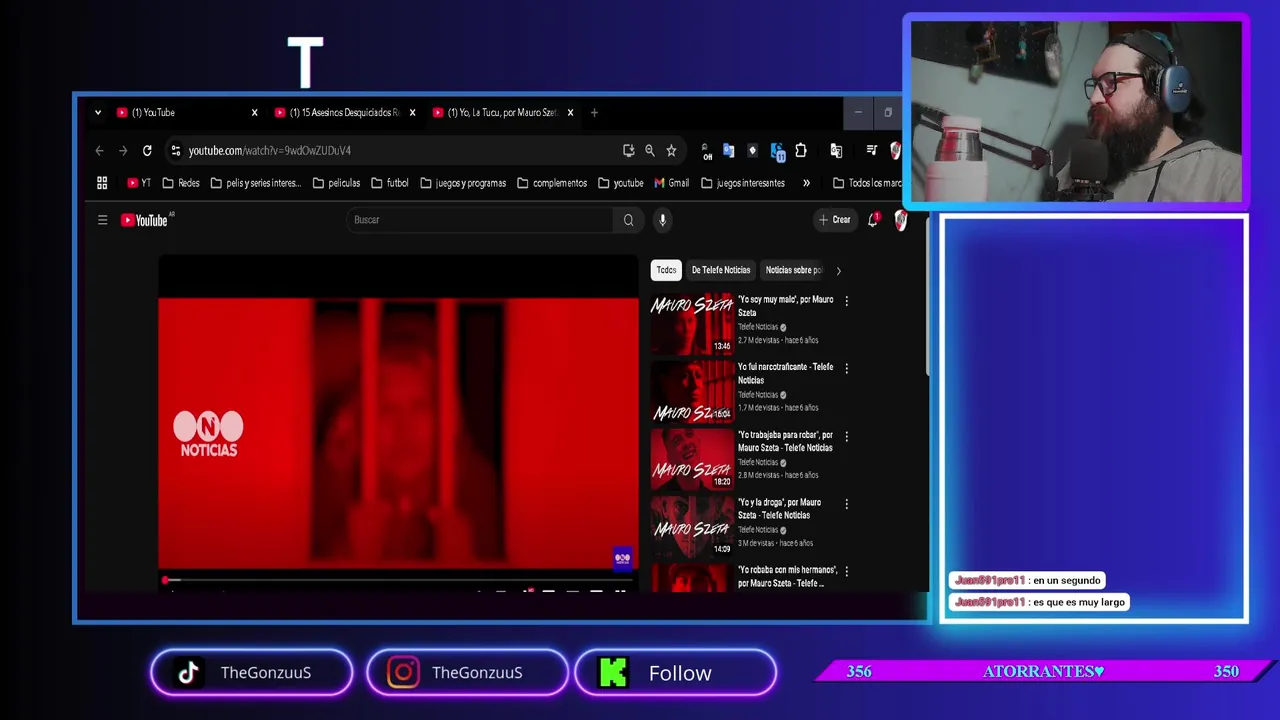Screen dimensions: 1280x720
Task: Bookmark this page with the star
Action: (671, 151)
